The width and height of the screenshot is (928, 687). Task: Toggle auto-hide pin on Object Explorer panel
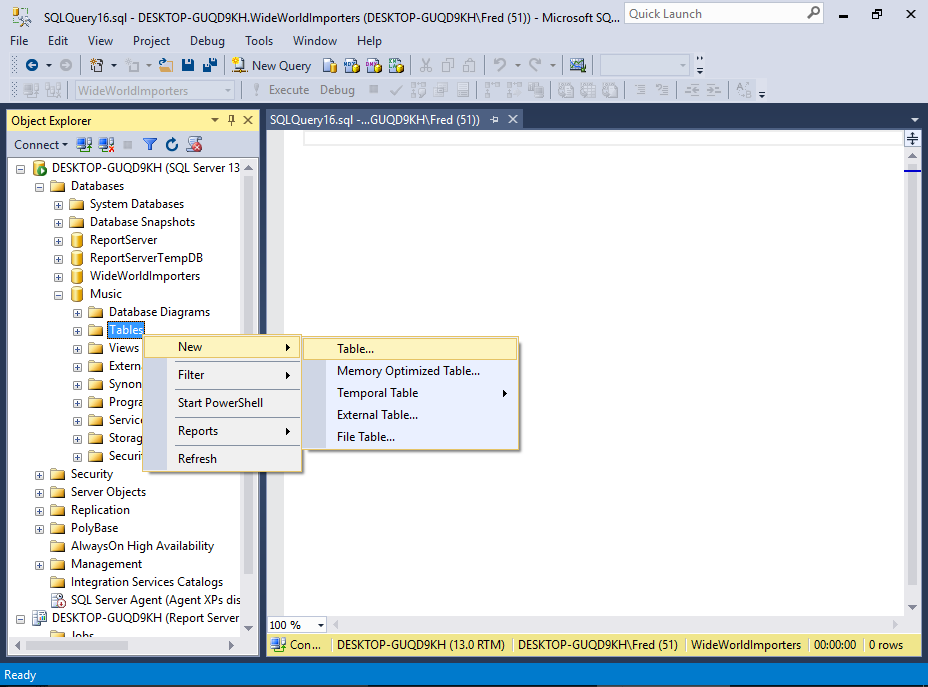click(x=231, y=120)
